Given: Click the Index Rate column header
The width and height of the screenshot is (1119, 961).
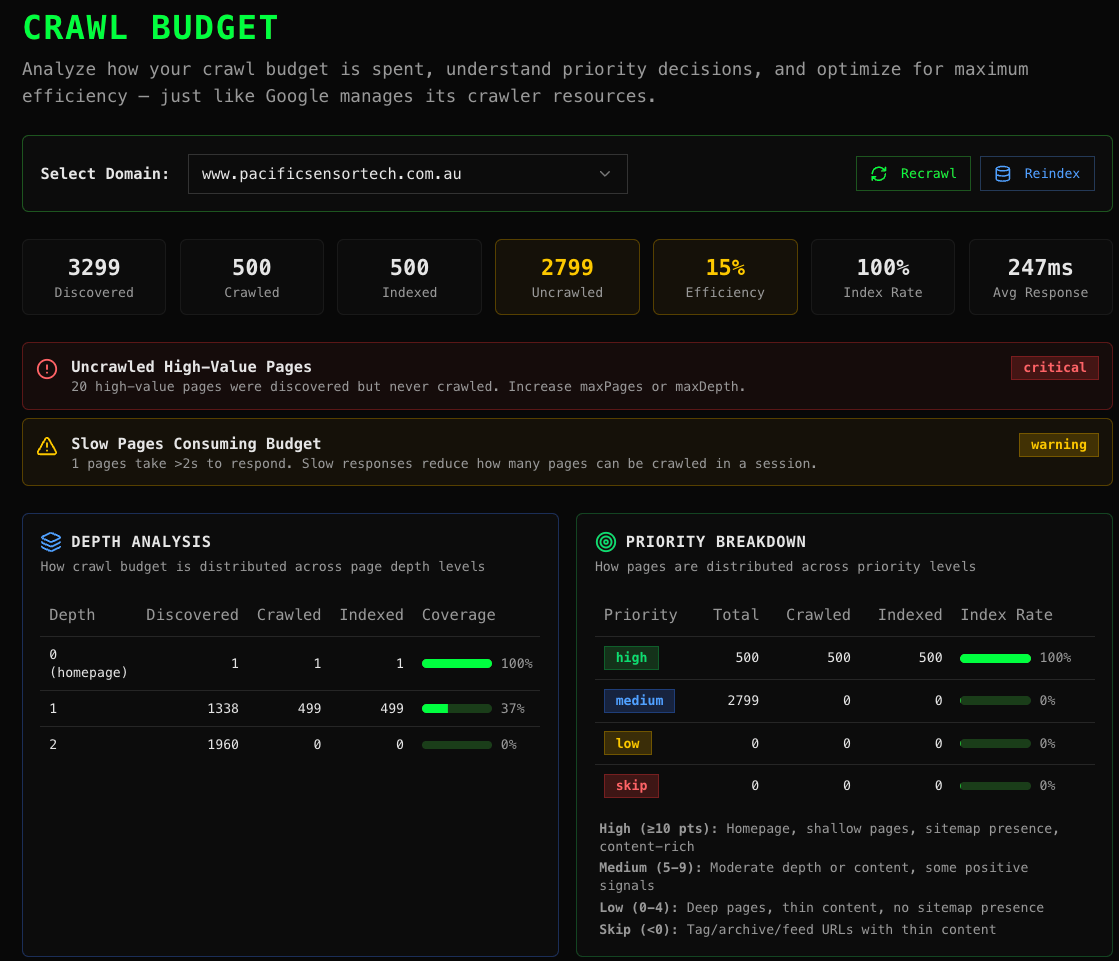Looking at the screenshot, I should [1006, 615].
